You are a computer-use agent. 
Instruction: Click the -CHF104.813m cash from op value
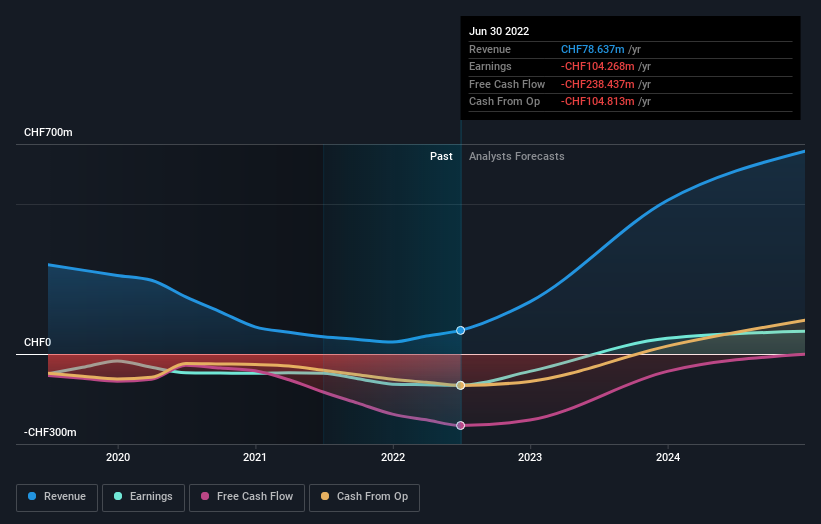coord(597,102)
